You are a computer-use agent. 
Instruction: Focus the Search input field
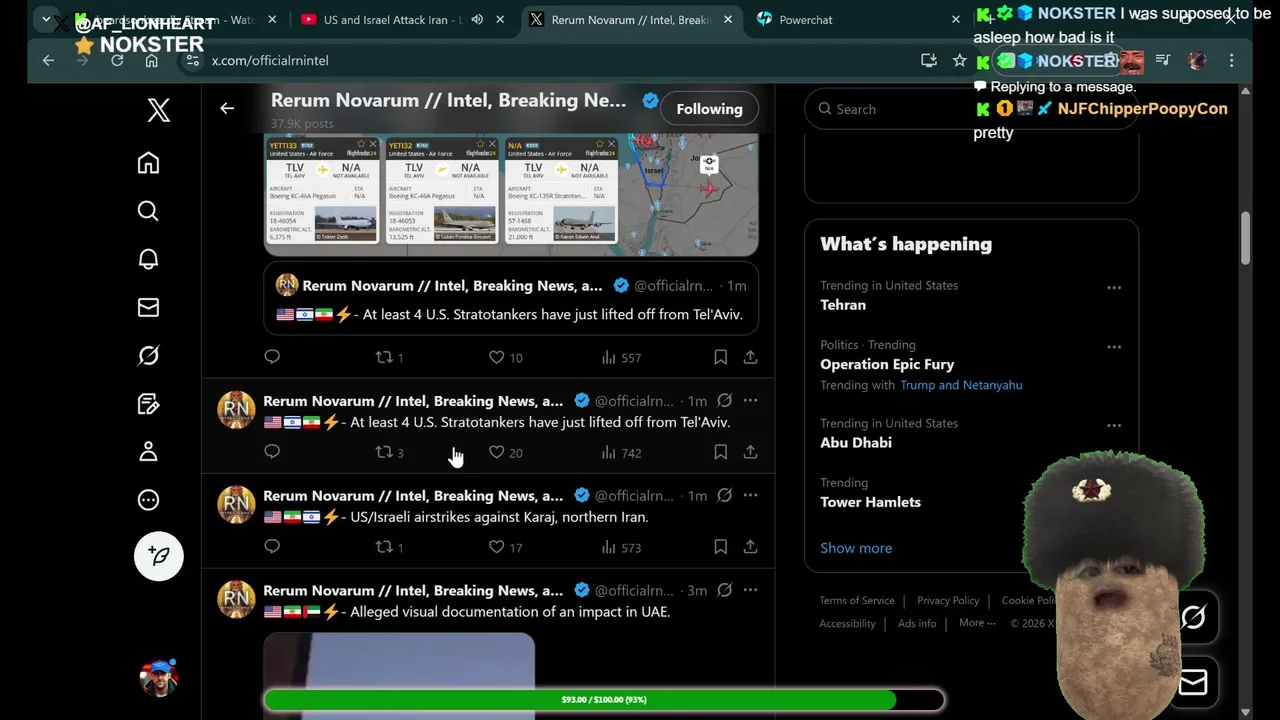[x=971, y=109]
